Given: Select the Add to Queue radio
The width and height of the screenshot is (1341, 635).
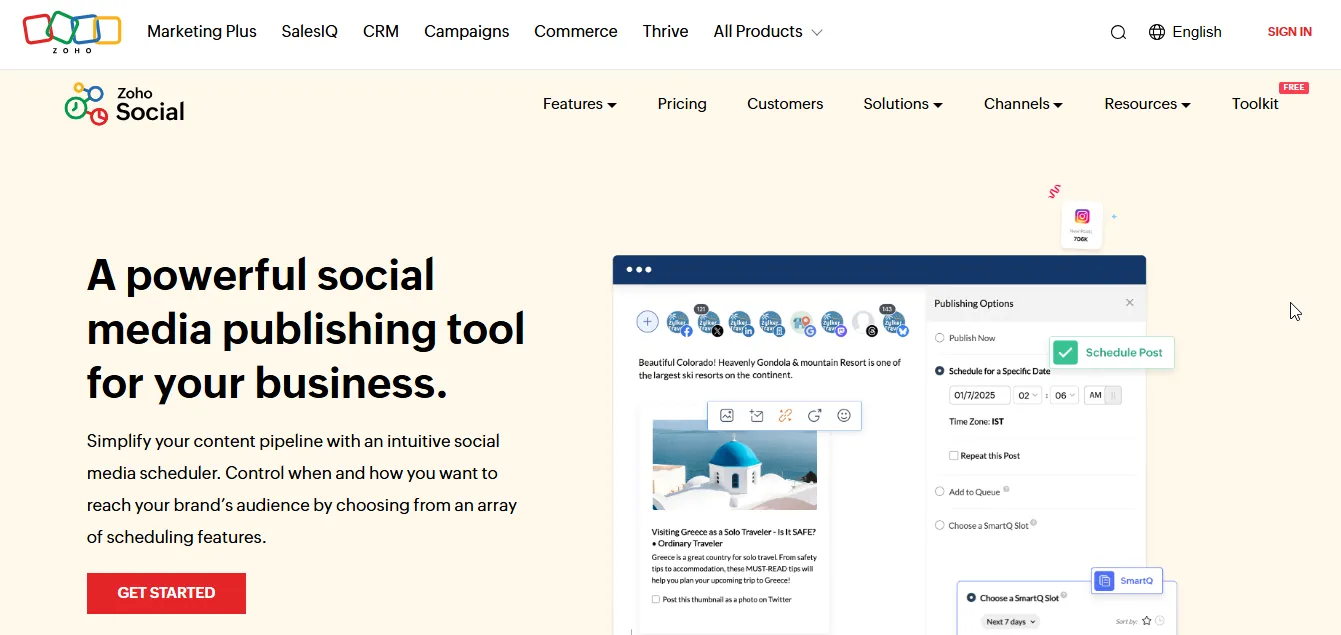Looking at the screenshot, I should coord(939,492).
